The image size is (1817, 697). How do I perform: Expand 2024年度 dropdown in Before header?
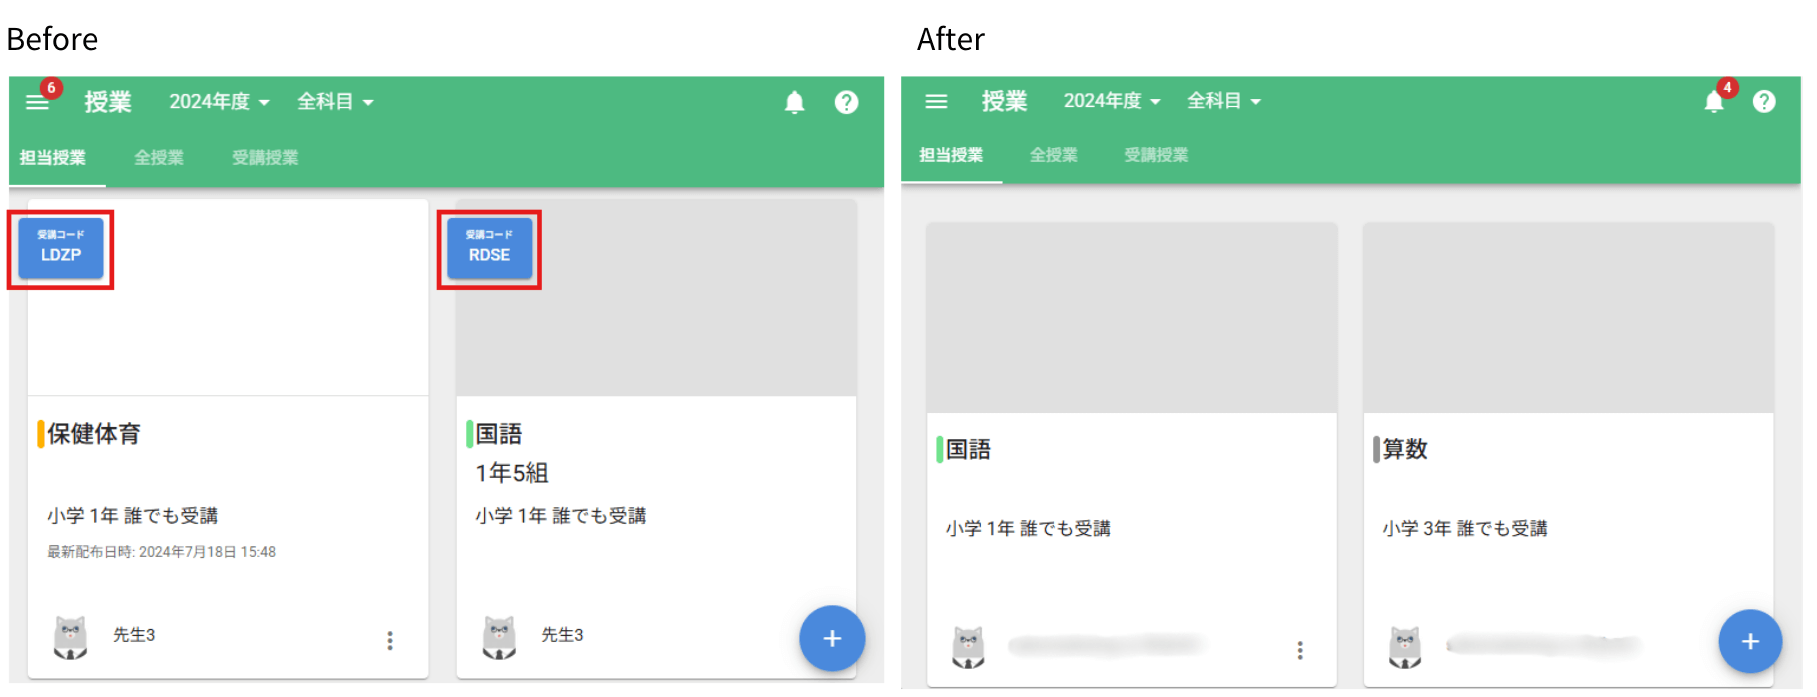[220, 102]
